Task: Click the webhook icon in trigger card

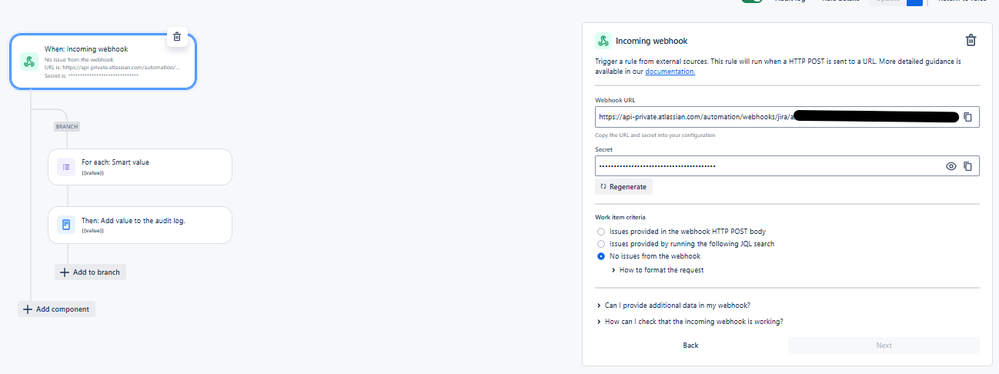Action: [29, 61]
